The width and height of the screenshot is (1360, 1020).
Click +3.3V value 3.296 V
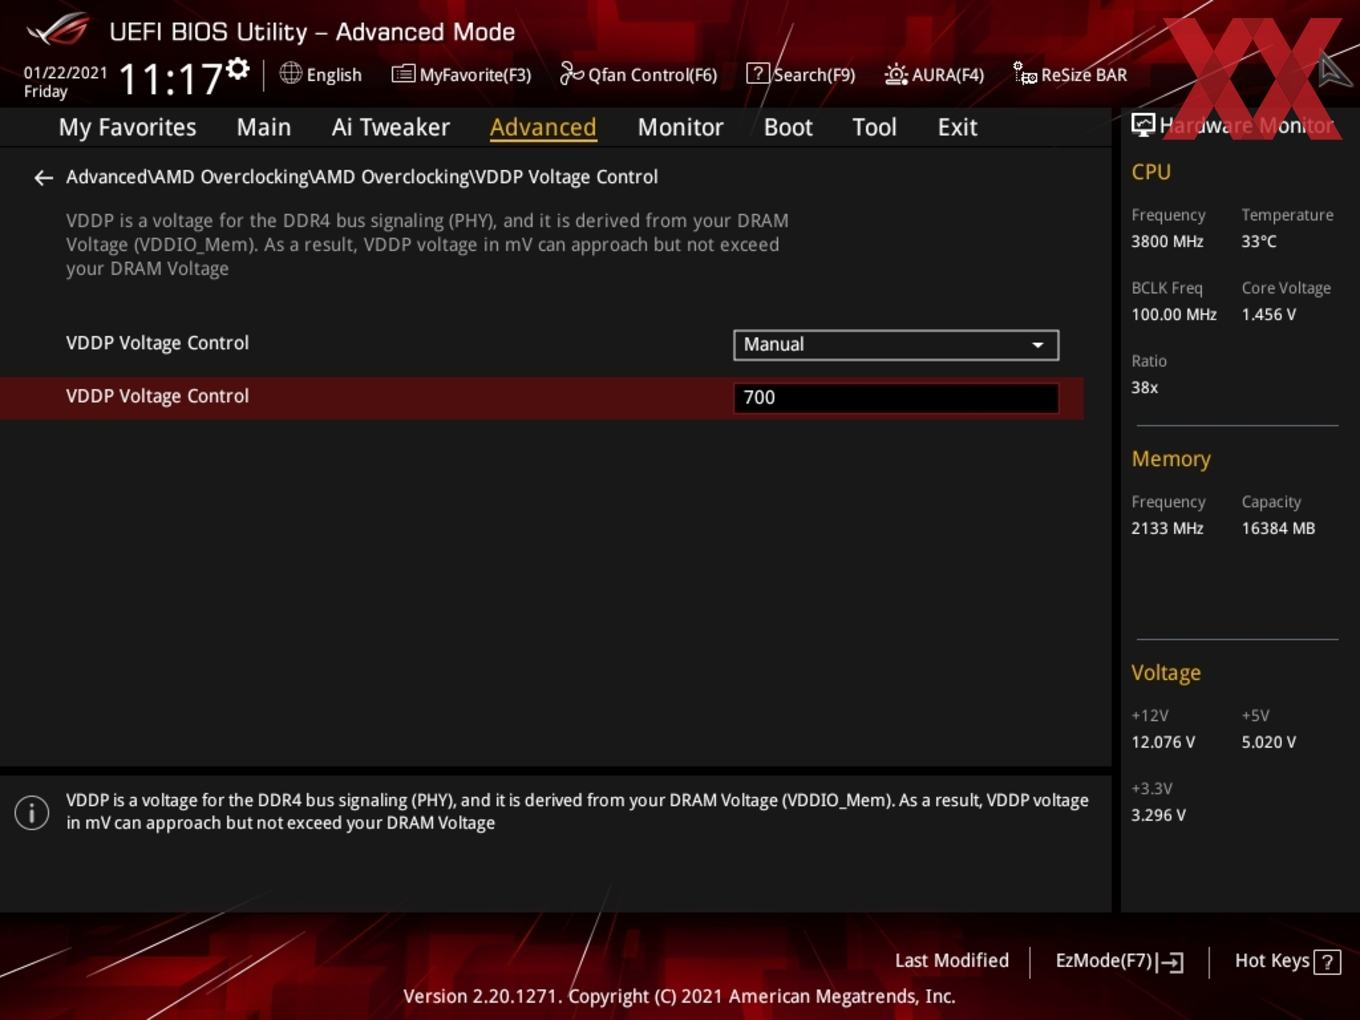1158,816
